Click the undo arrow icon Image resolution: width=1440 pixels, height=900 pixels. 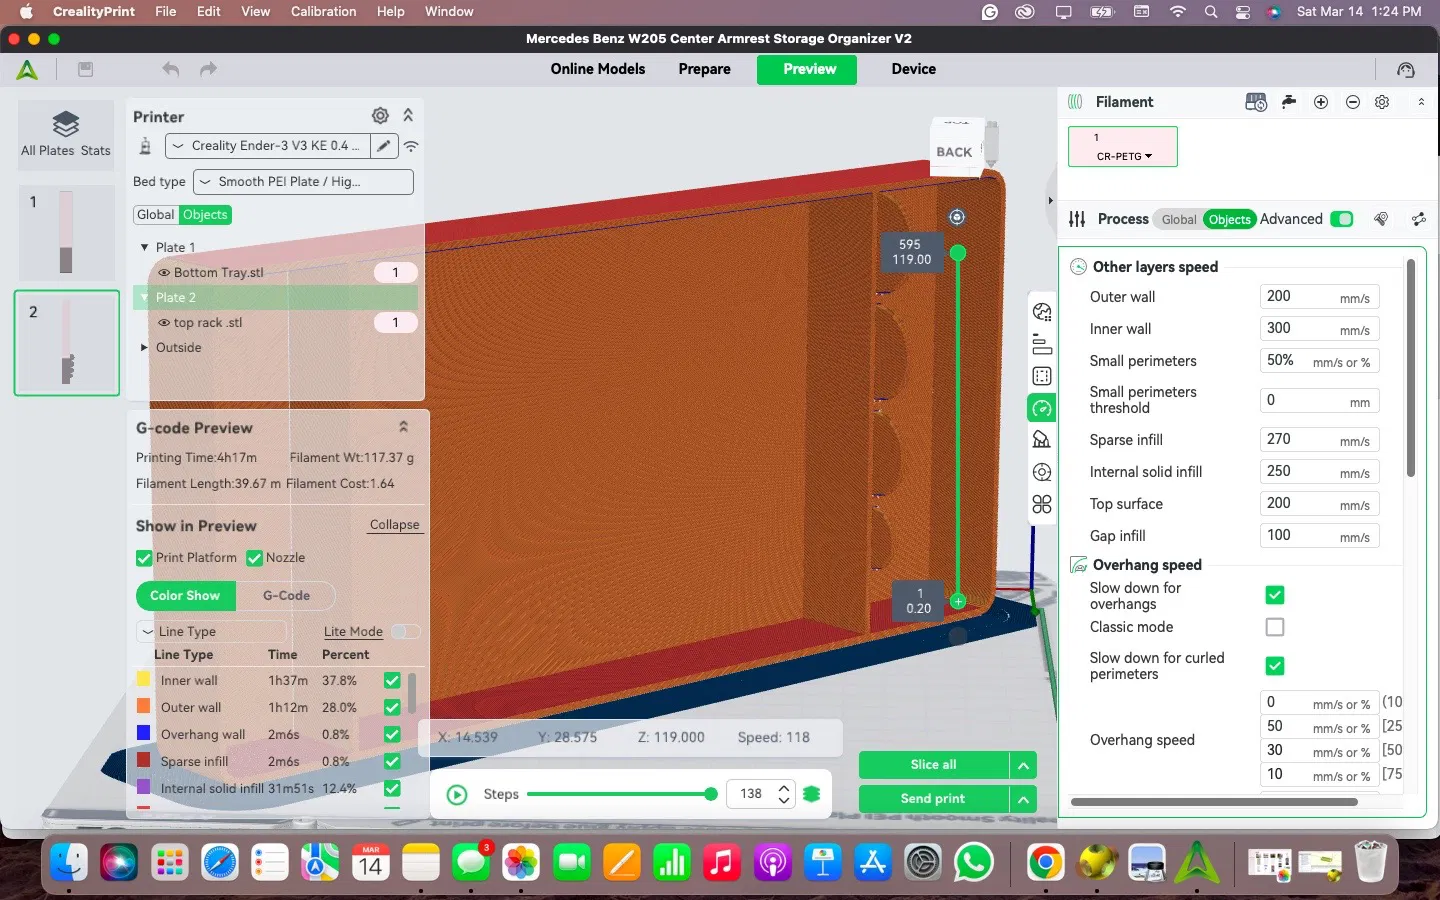point(171,69)
